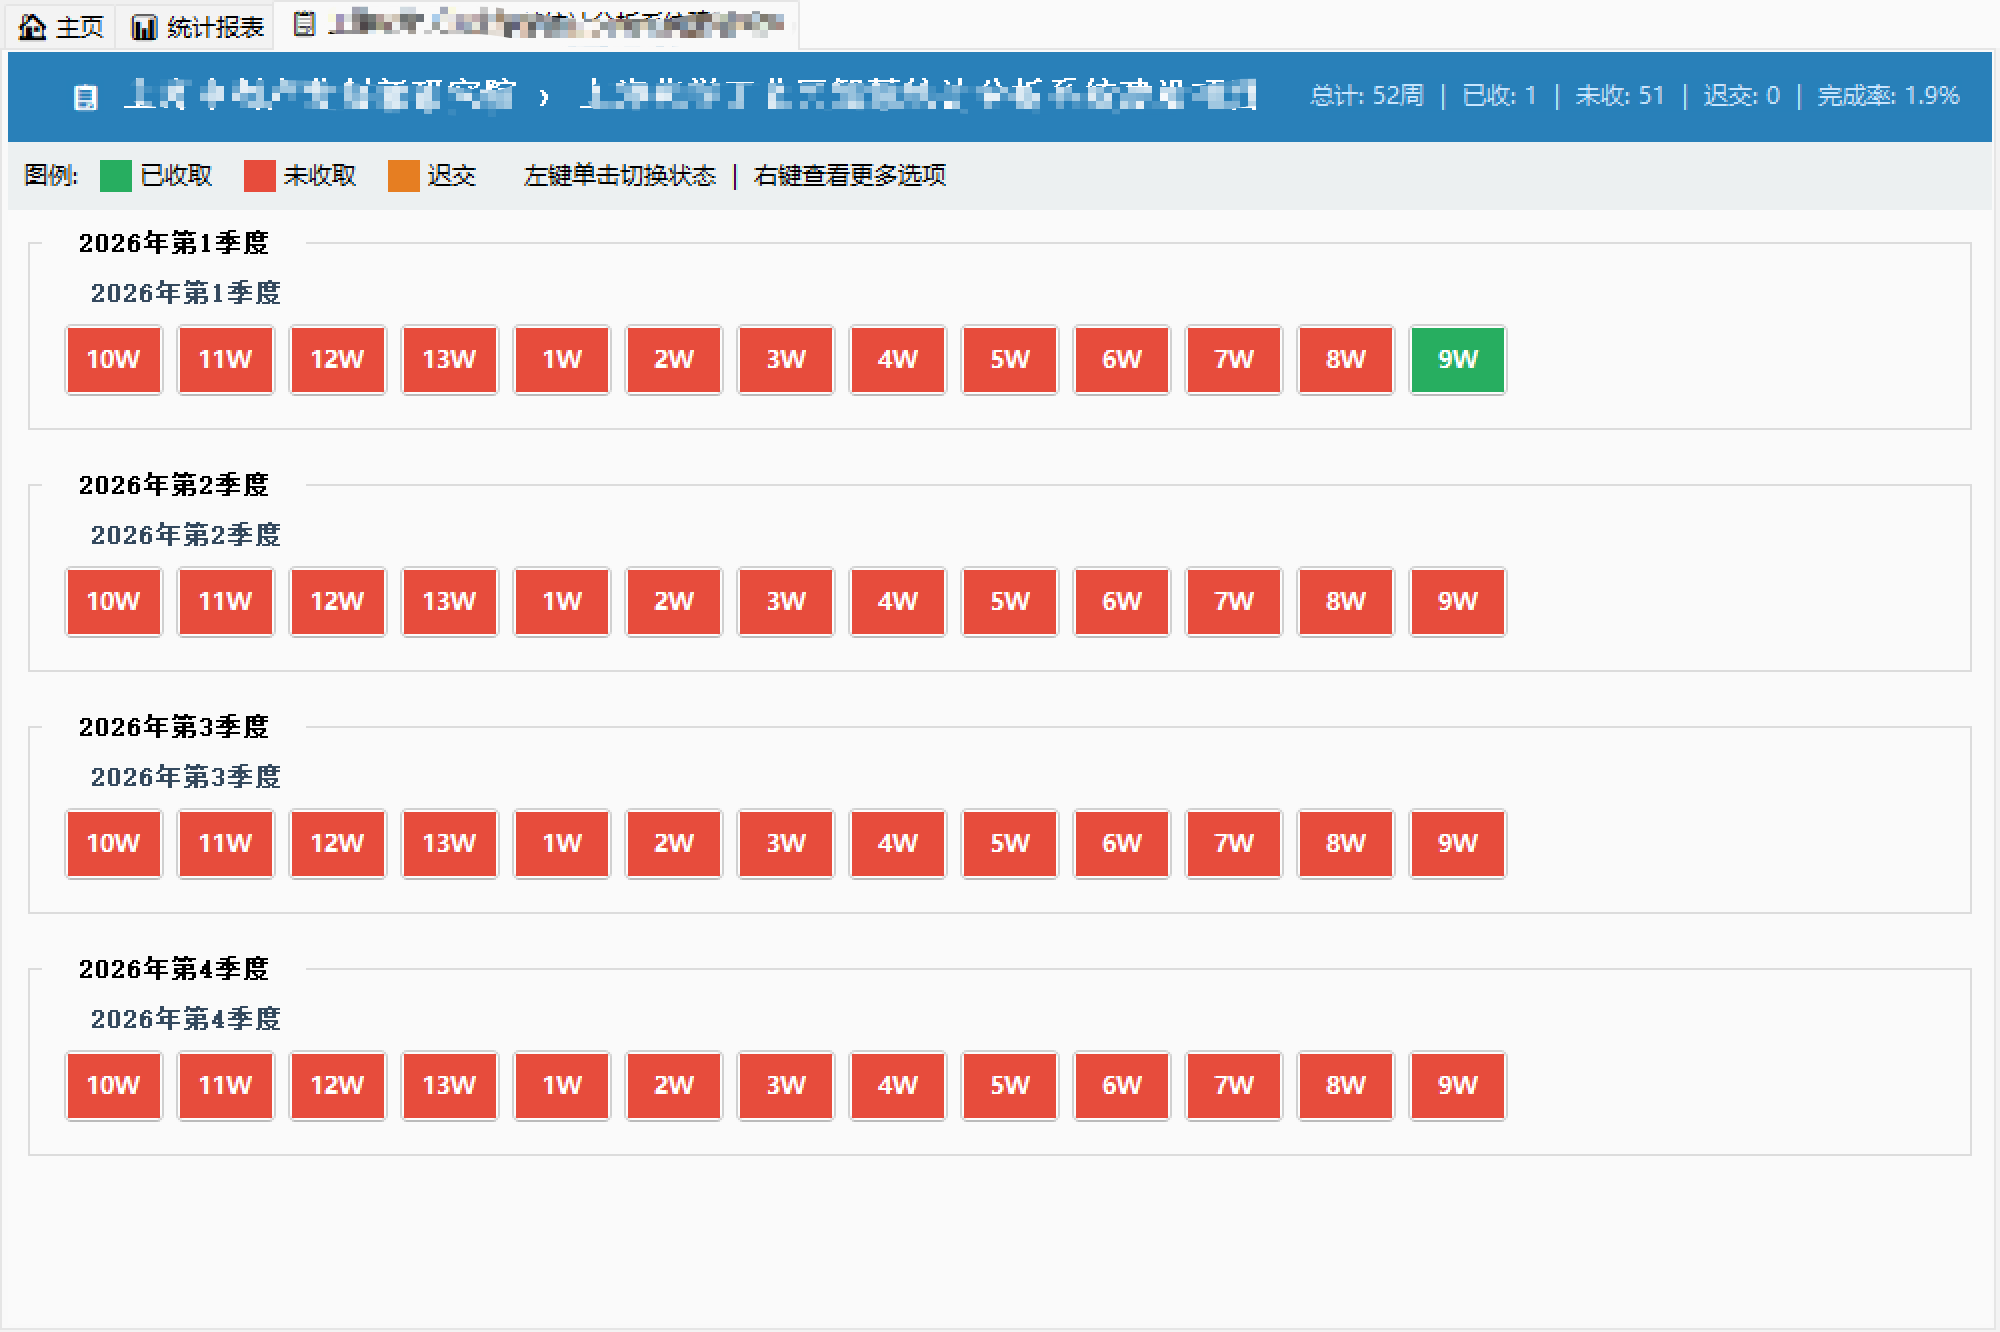Toggle 1W status in 2026年第1季度
Viewport: 2000px width, 1332px height.
click(561, 360)
